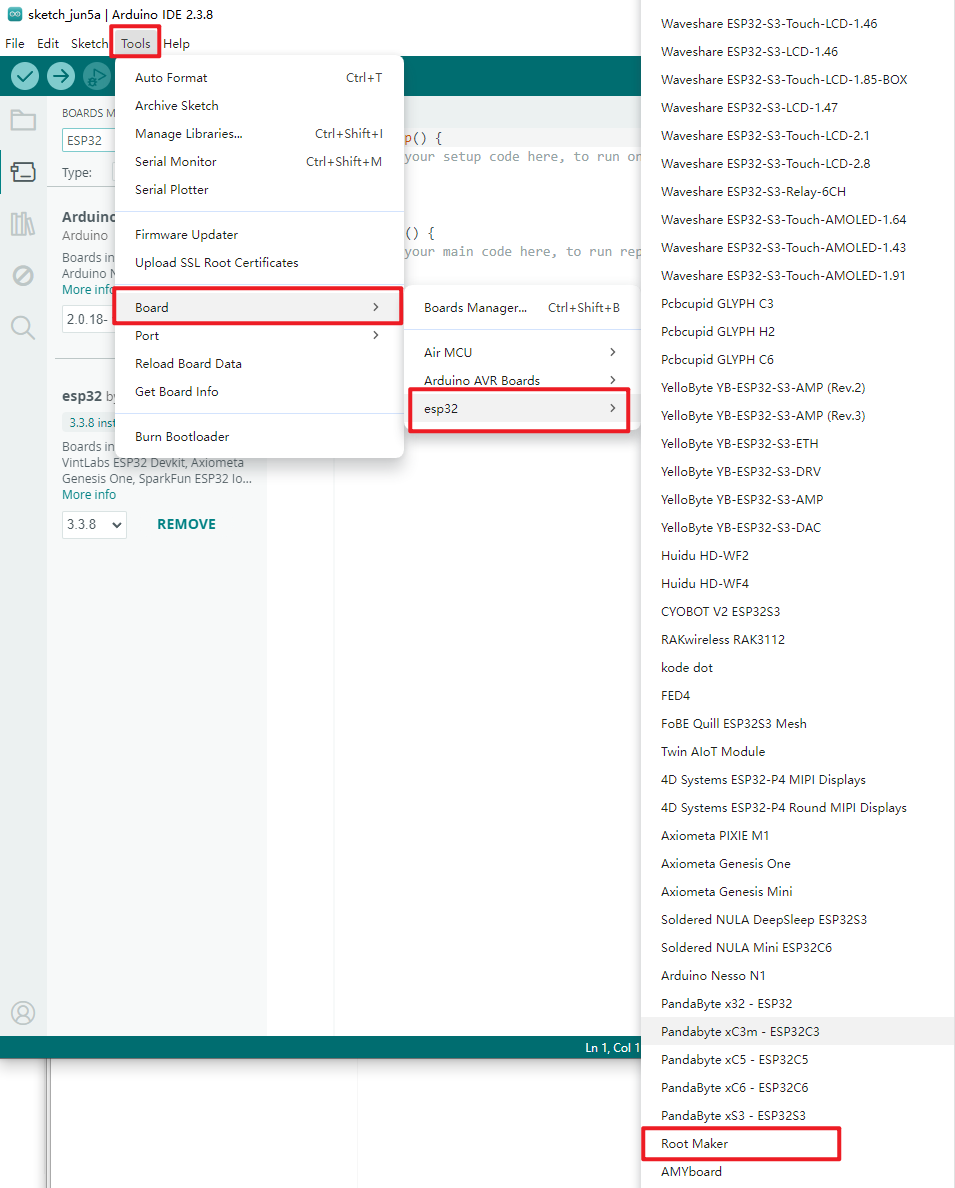Select Firmware Updater menu entry

258,234
